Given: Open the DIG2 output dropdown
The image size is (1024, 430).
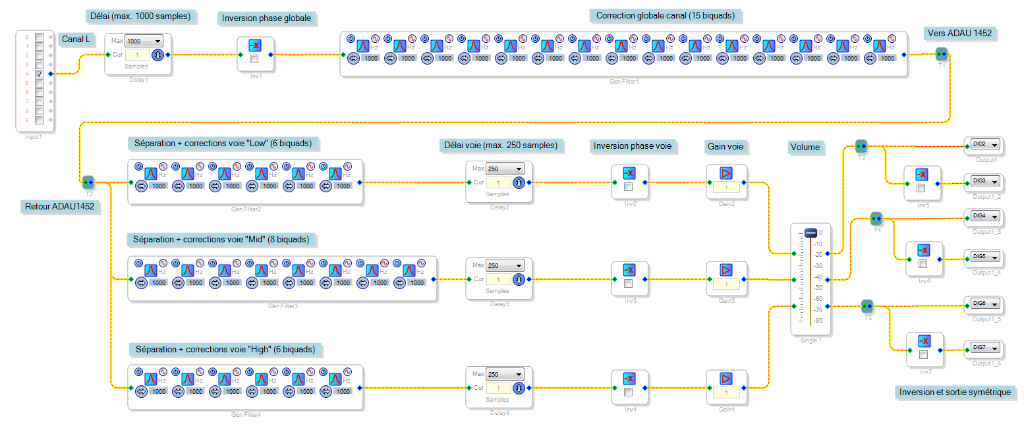Looking at the screenshot, I should (994, 144).
